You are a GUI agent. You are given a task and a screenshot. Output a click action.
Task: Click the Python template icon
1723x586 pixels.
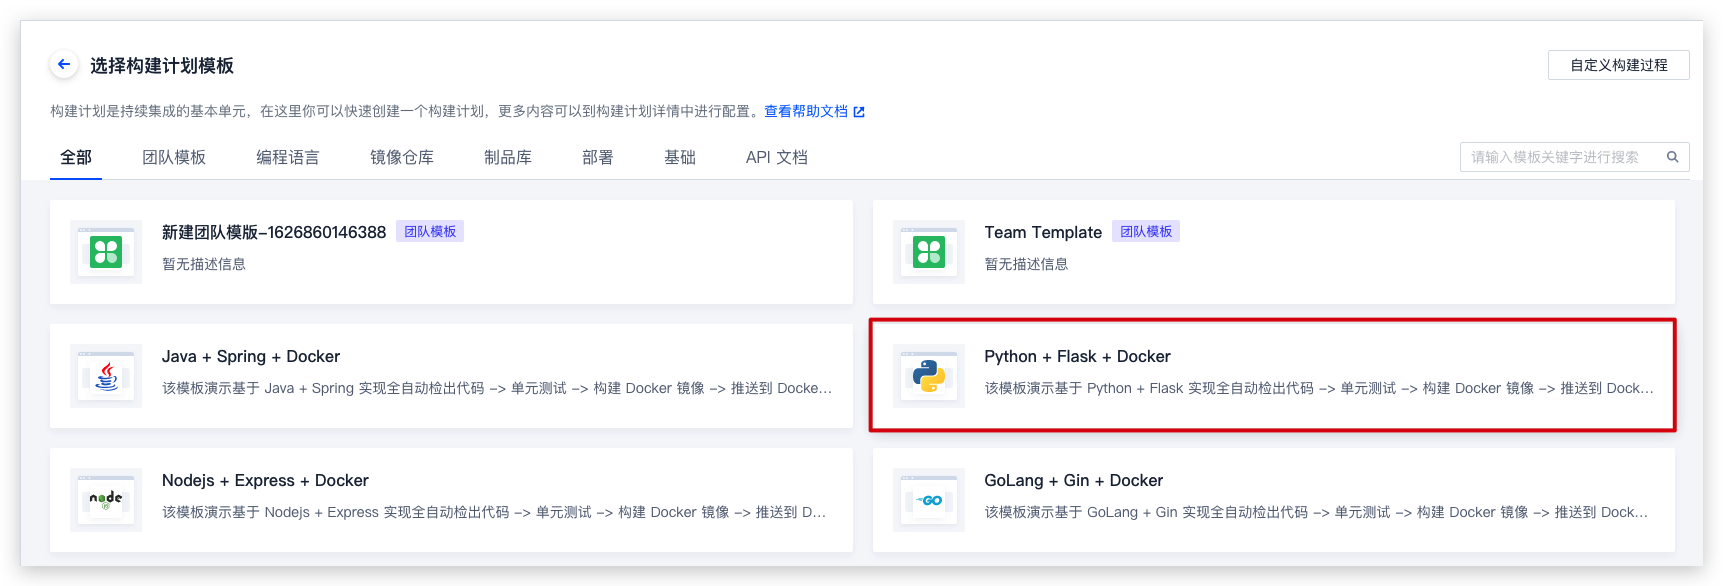(929, 376)
